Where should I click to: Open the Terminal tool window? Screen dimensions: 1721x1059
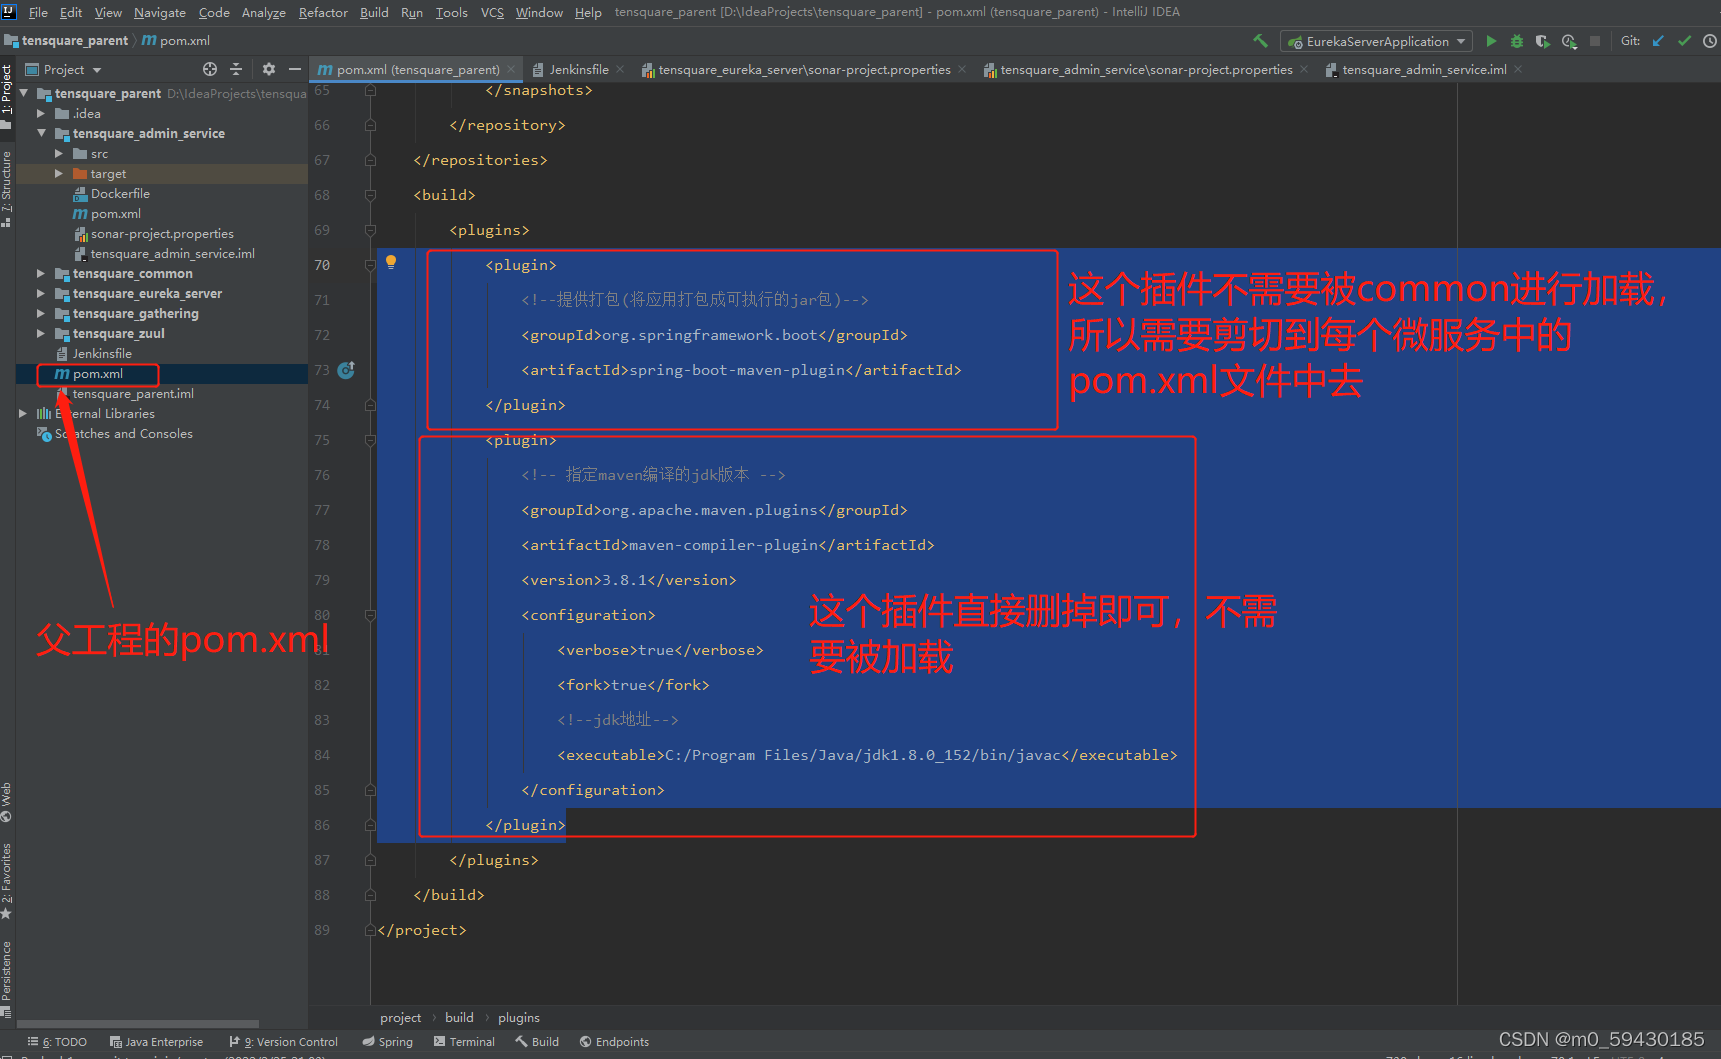(x=464, y=1042)
